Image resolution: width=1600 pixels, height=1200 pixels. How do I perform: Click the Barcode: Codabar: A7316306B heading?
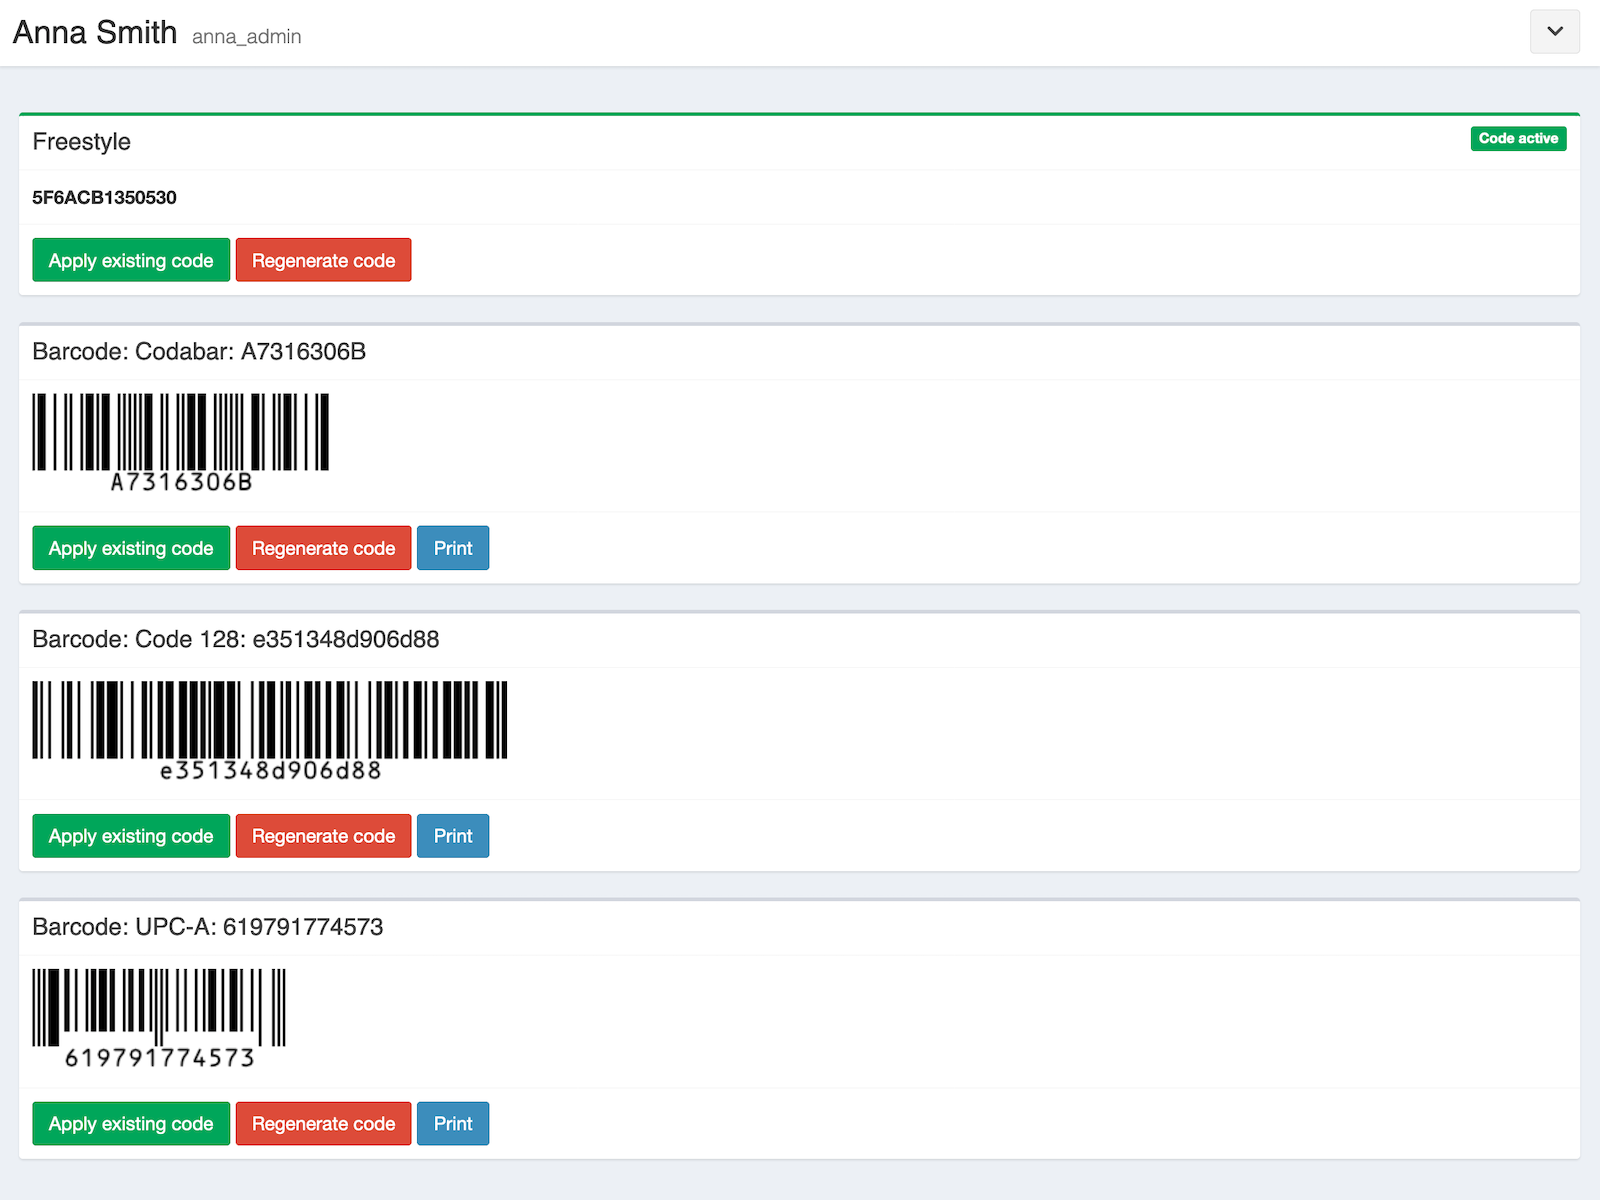[x=199, y=351]
